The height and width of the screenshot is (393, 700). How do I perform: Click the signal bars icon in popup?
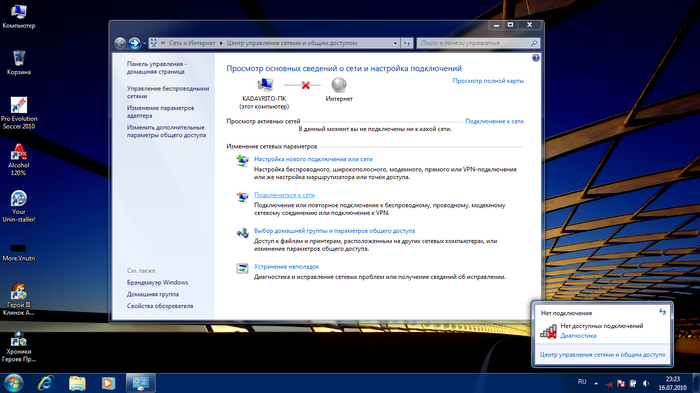pos(548,331)
